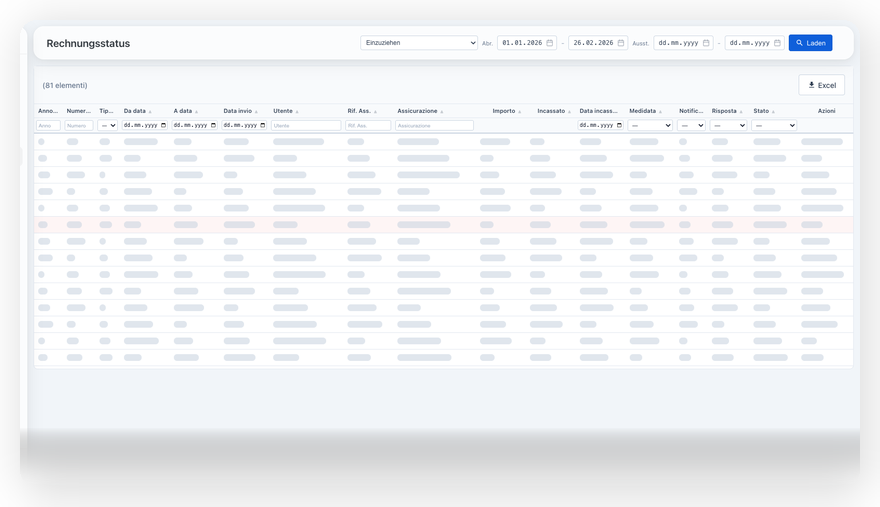Open the Einzuziehen status dropdown
880x507 pixels.
419,43
